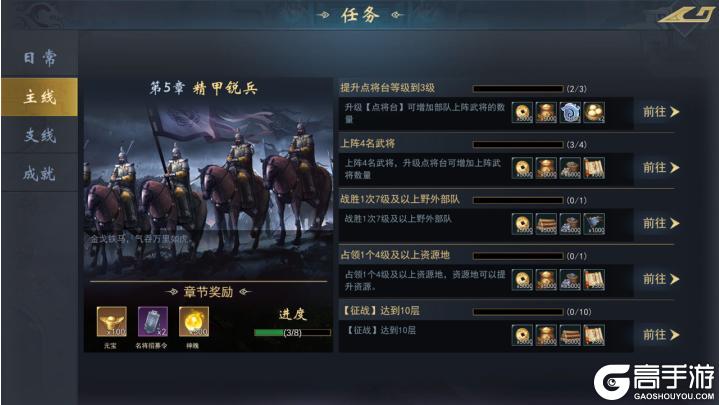Select the stone pile reward in 占领资源地 quest
The image size is (719, 405).
pos(570,279)
